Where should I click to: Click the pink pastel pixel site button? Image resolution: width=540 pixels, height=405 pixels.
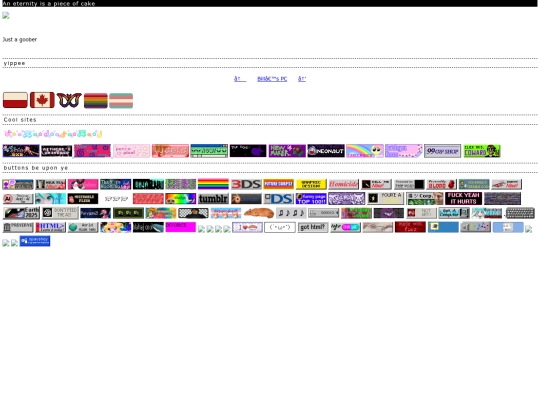(x=132, y=151)
